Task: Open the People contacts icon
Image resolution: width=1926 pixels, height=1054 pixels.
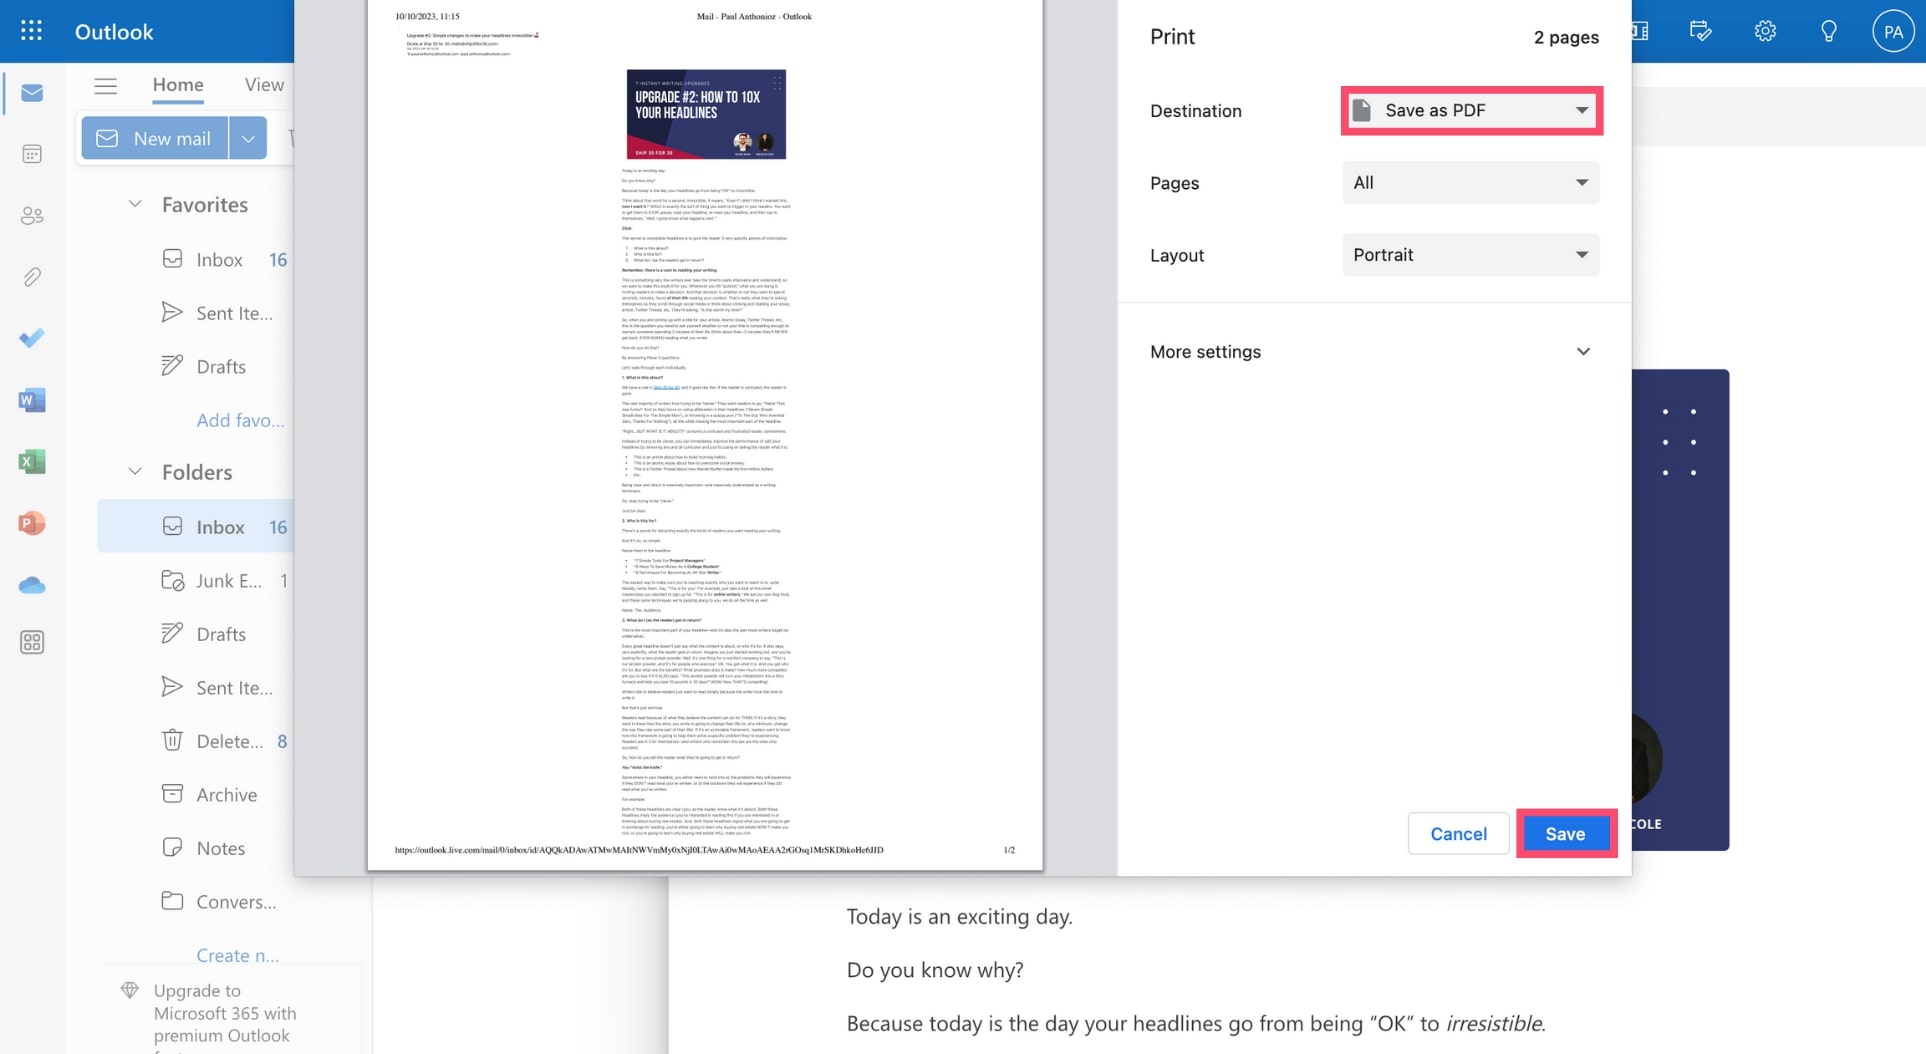Action: [x=32, y=216]
